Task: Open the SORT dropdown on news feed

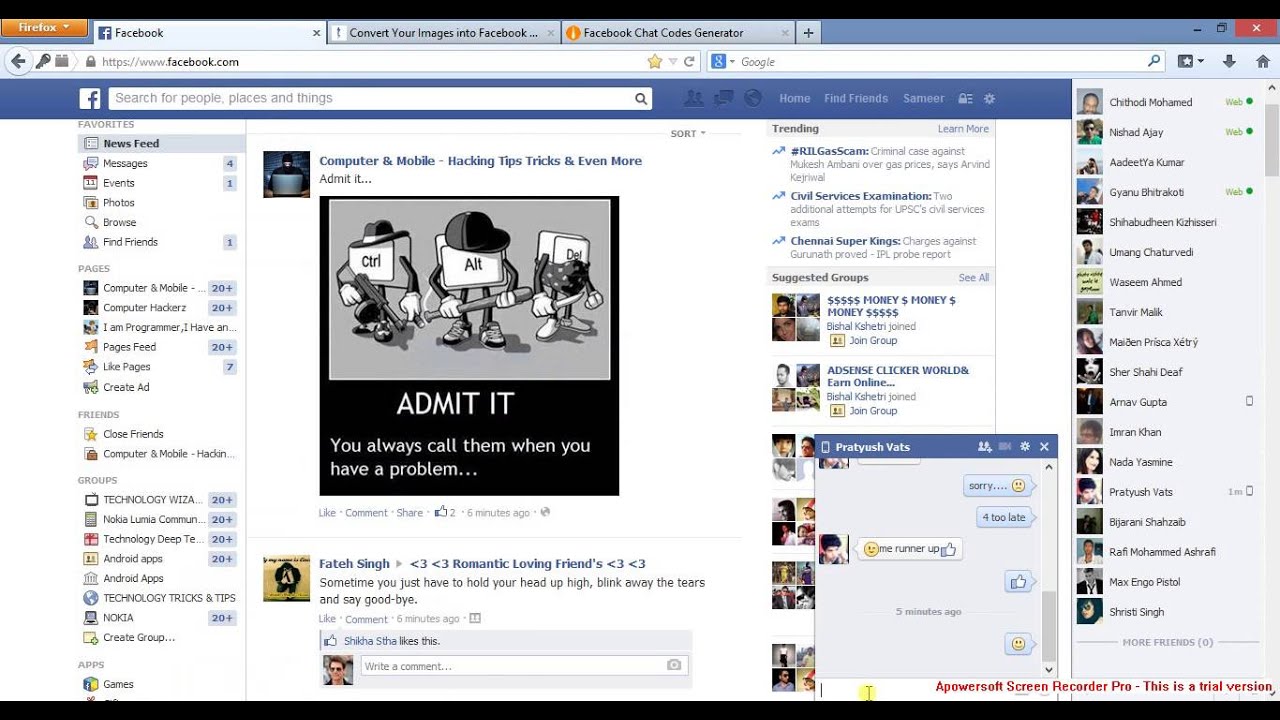Action: point(688,133)
